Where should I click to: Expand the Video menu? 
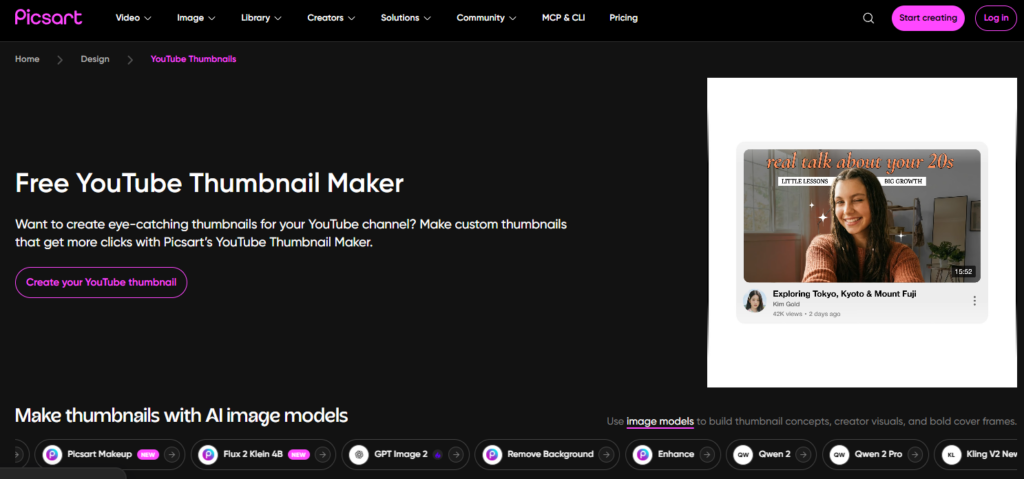pyautogui.click(x=133, y=18)
